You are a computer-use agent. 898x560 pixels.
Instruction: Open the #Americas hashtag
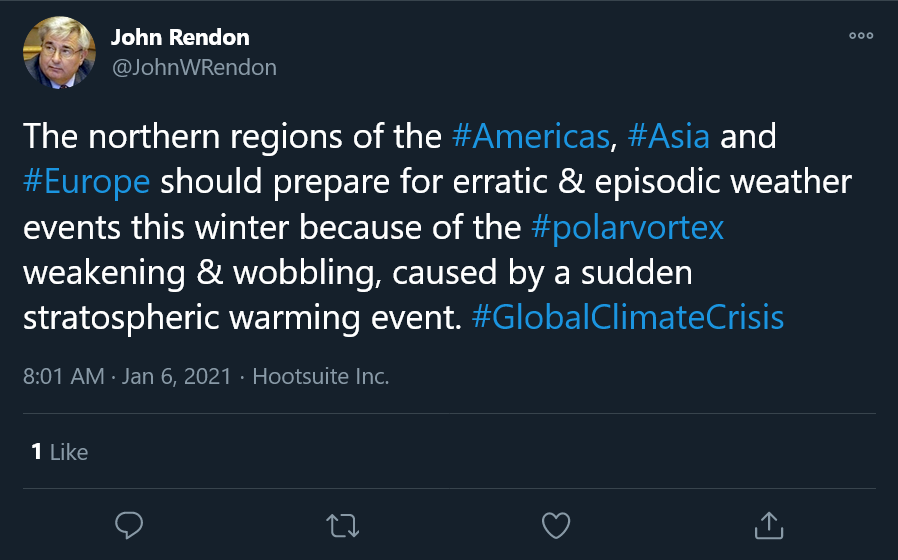coord(530,135)
